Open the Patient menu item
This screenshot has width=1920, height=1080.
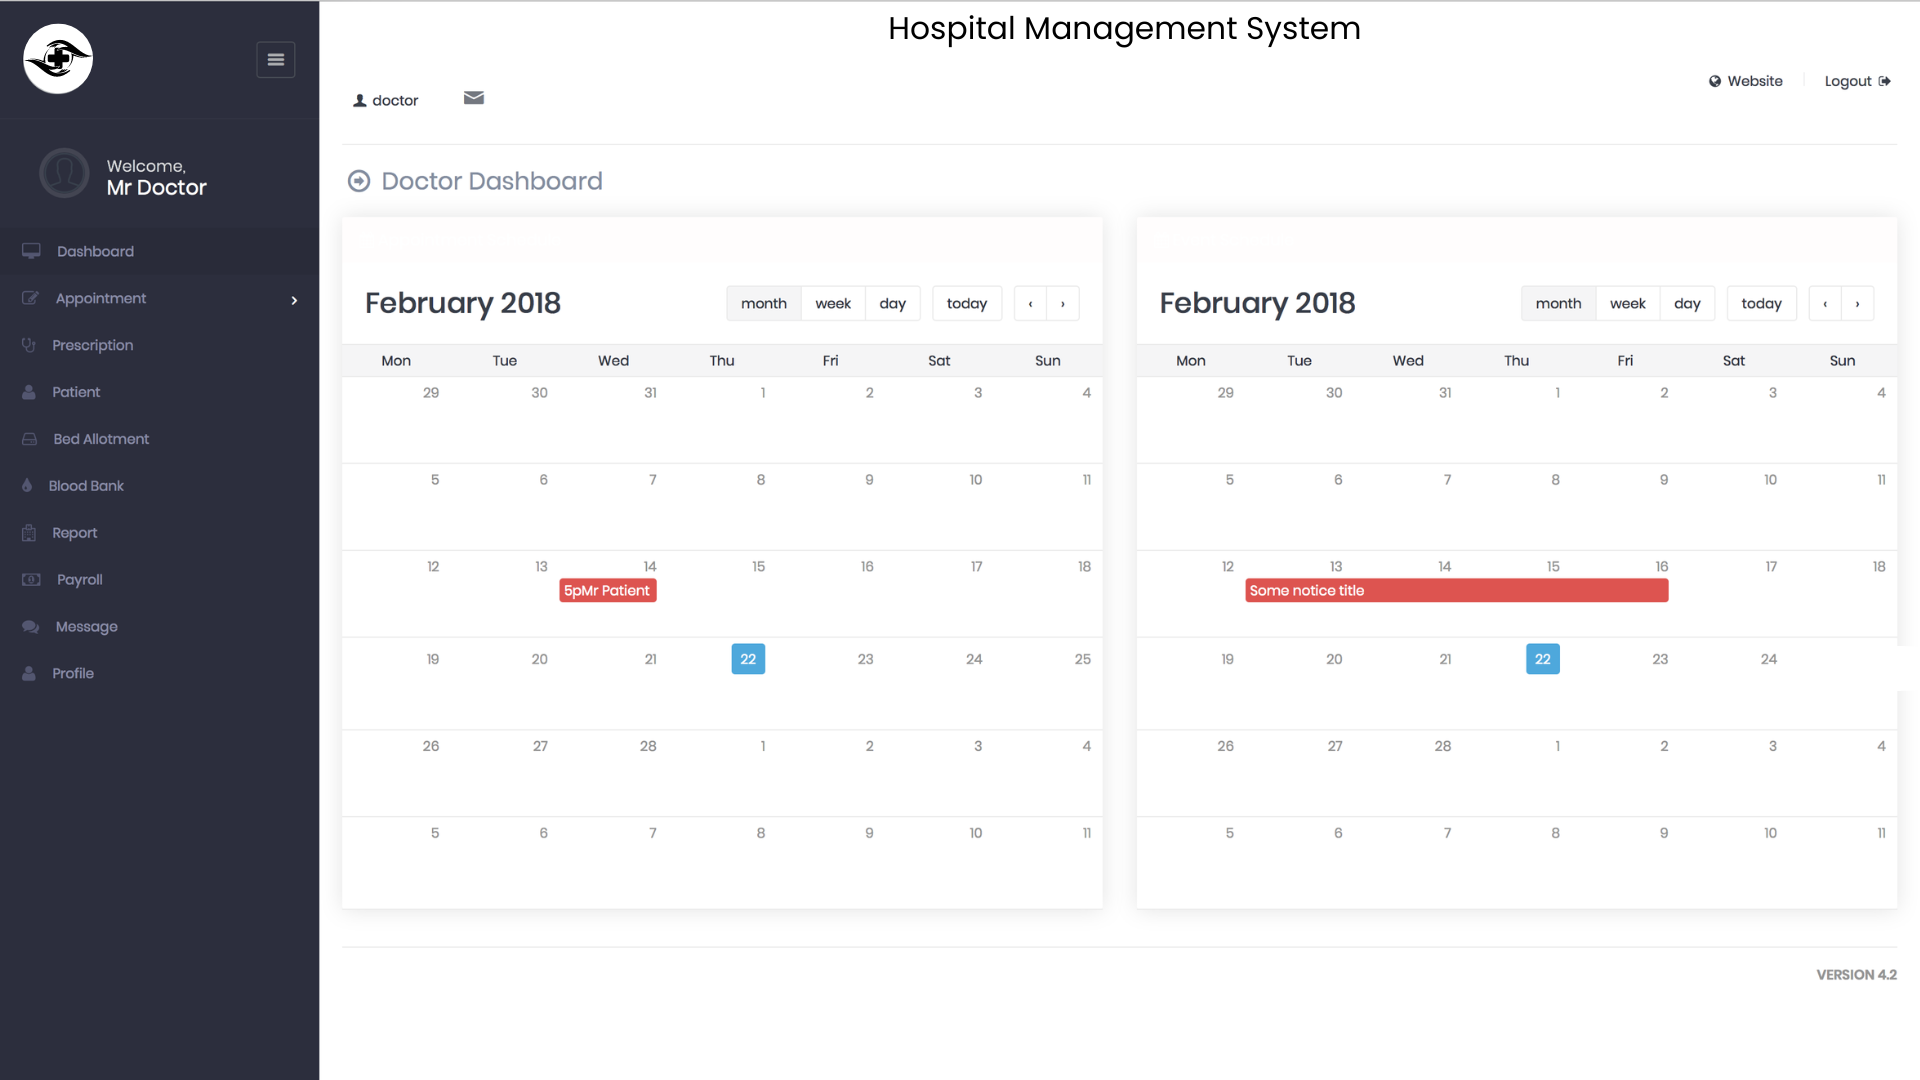(x=76, y=392)
